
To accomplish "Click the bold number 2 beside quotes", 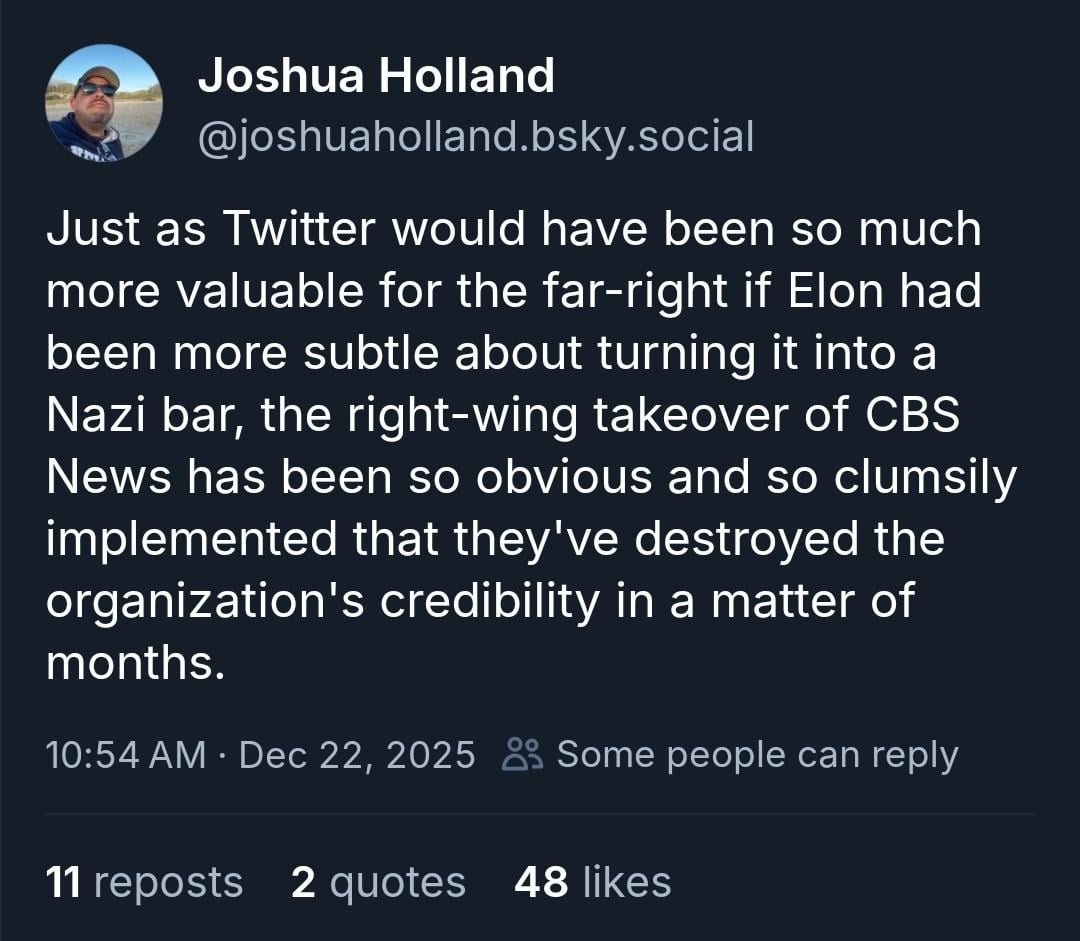I will [x=303, y=882].
